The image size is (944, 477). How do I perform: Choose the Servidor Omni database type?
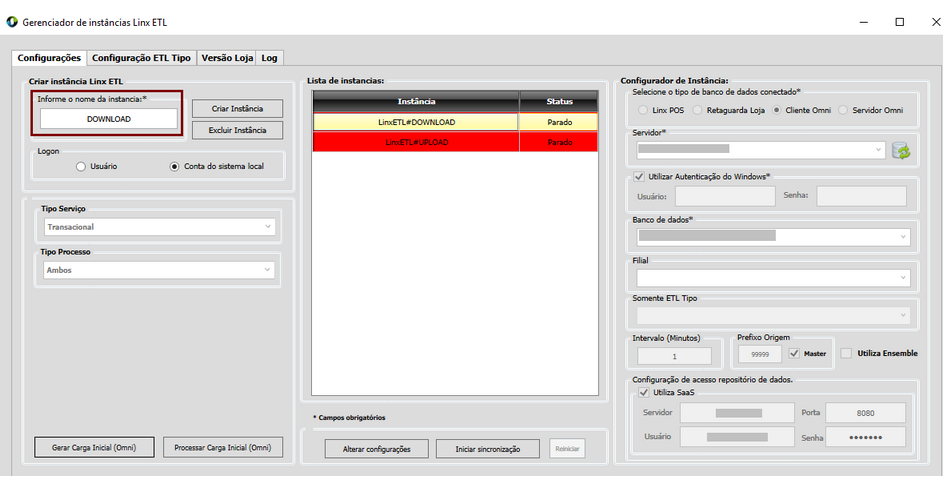[x=843, y=110]
